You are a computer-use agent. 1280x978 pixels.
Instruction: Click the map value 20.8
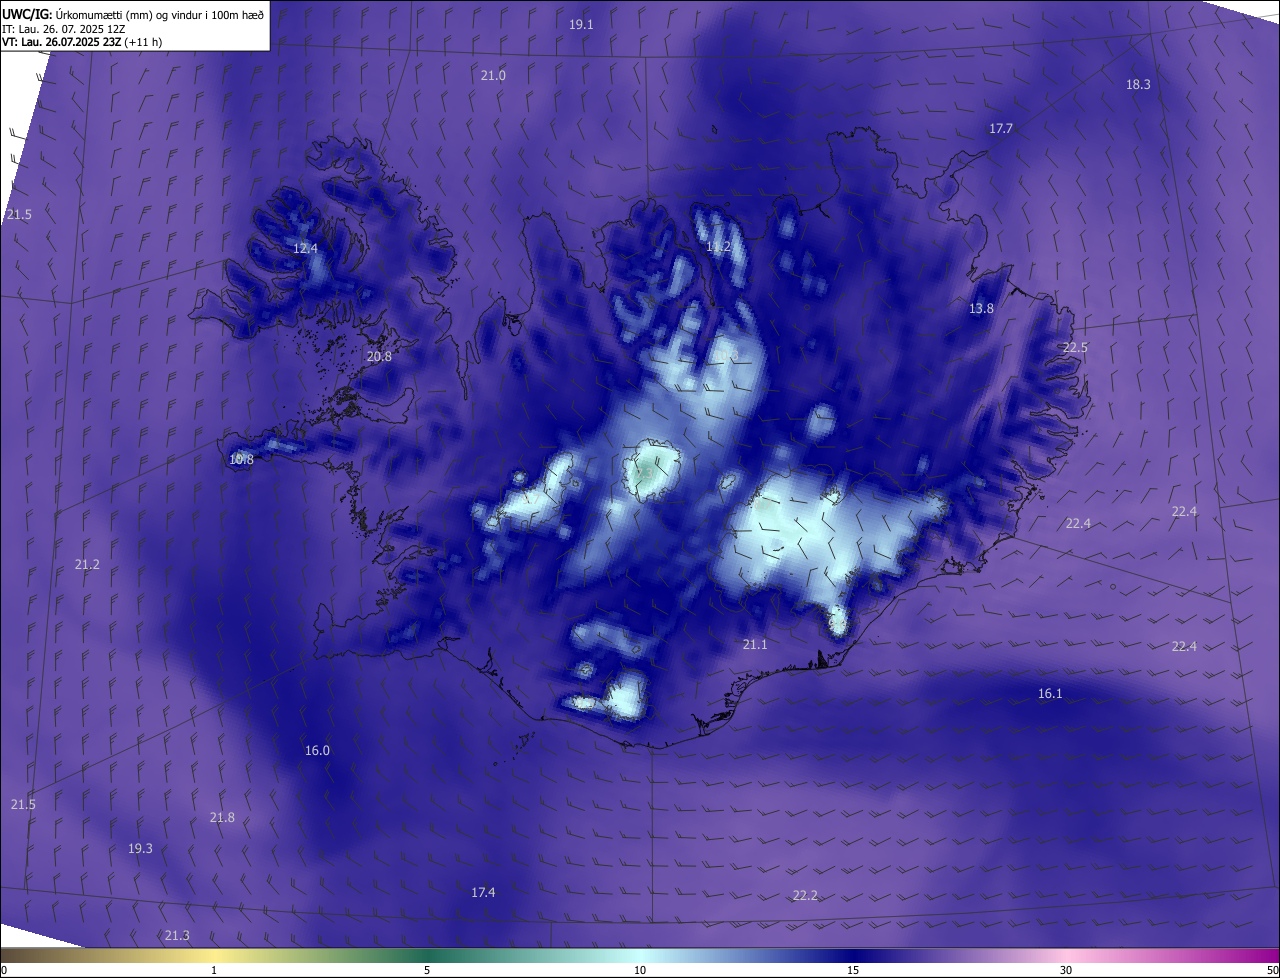(x=379, y=356)
